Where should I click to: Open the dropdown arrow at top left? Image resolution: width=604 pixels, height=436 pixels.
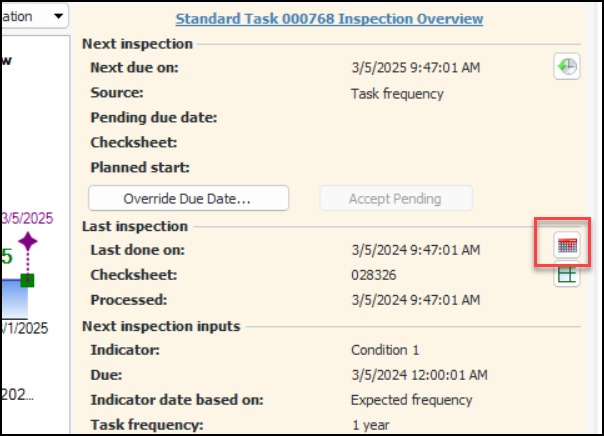(x=58, y=16)
